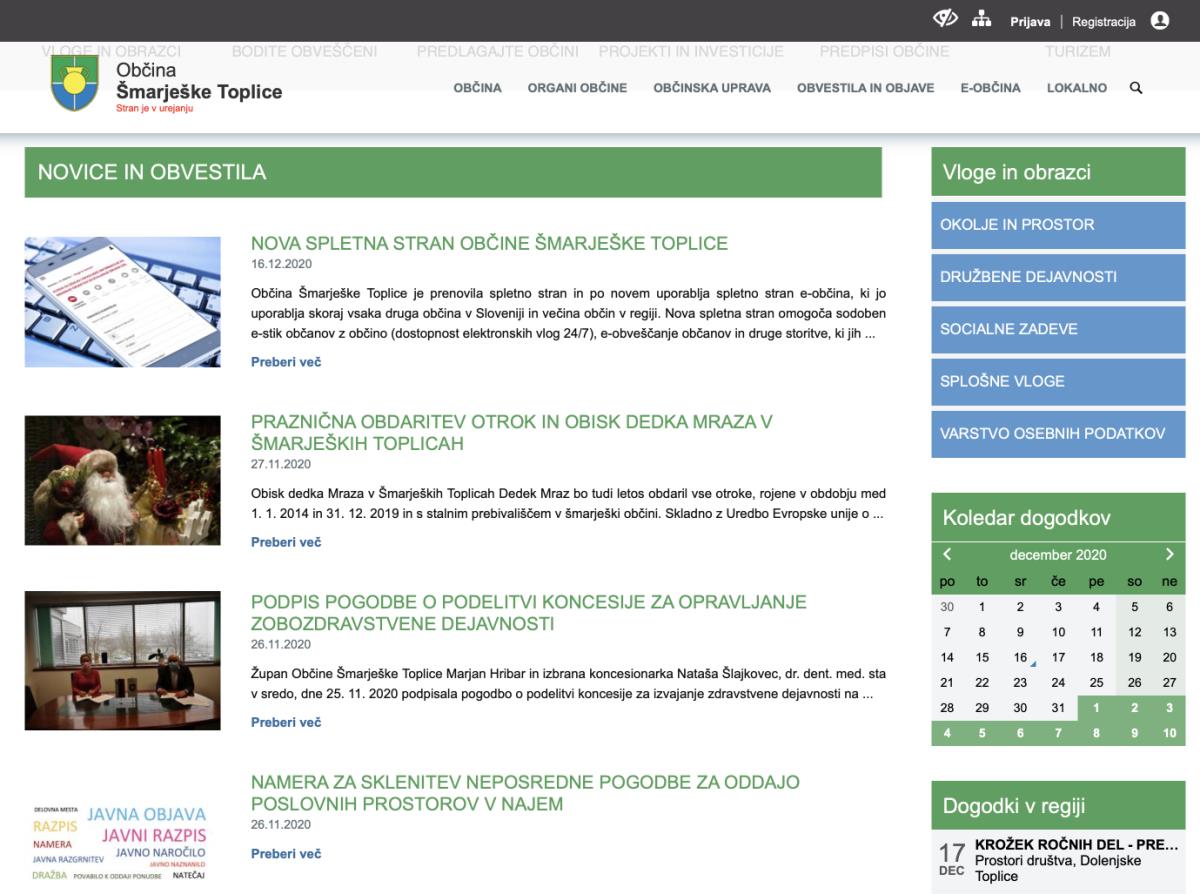Viewport: 1200px width, 894px height.
Task: Click date 16.12.2020 under first article
Action: click(x=281, y=264)
